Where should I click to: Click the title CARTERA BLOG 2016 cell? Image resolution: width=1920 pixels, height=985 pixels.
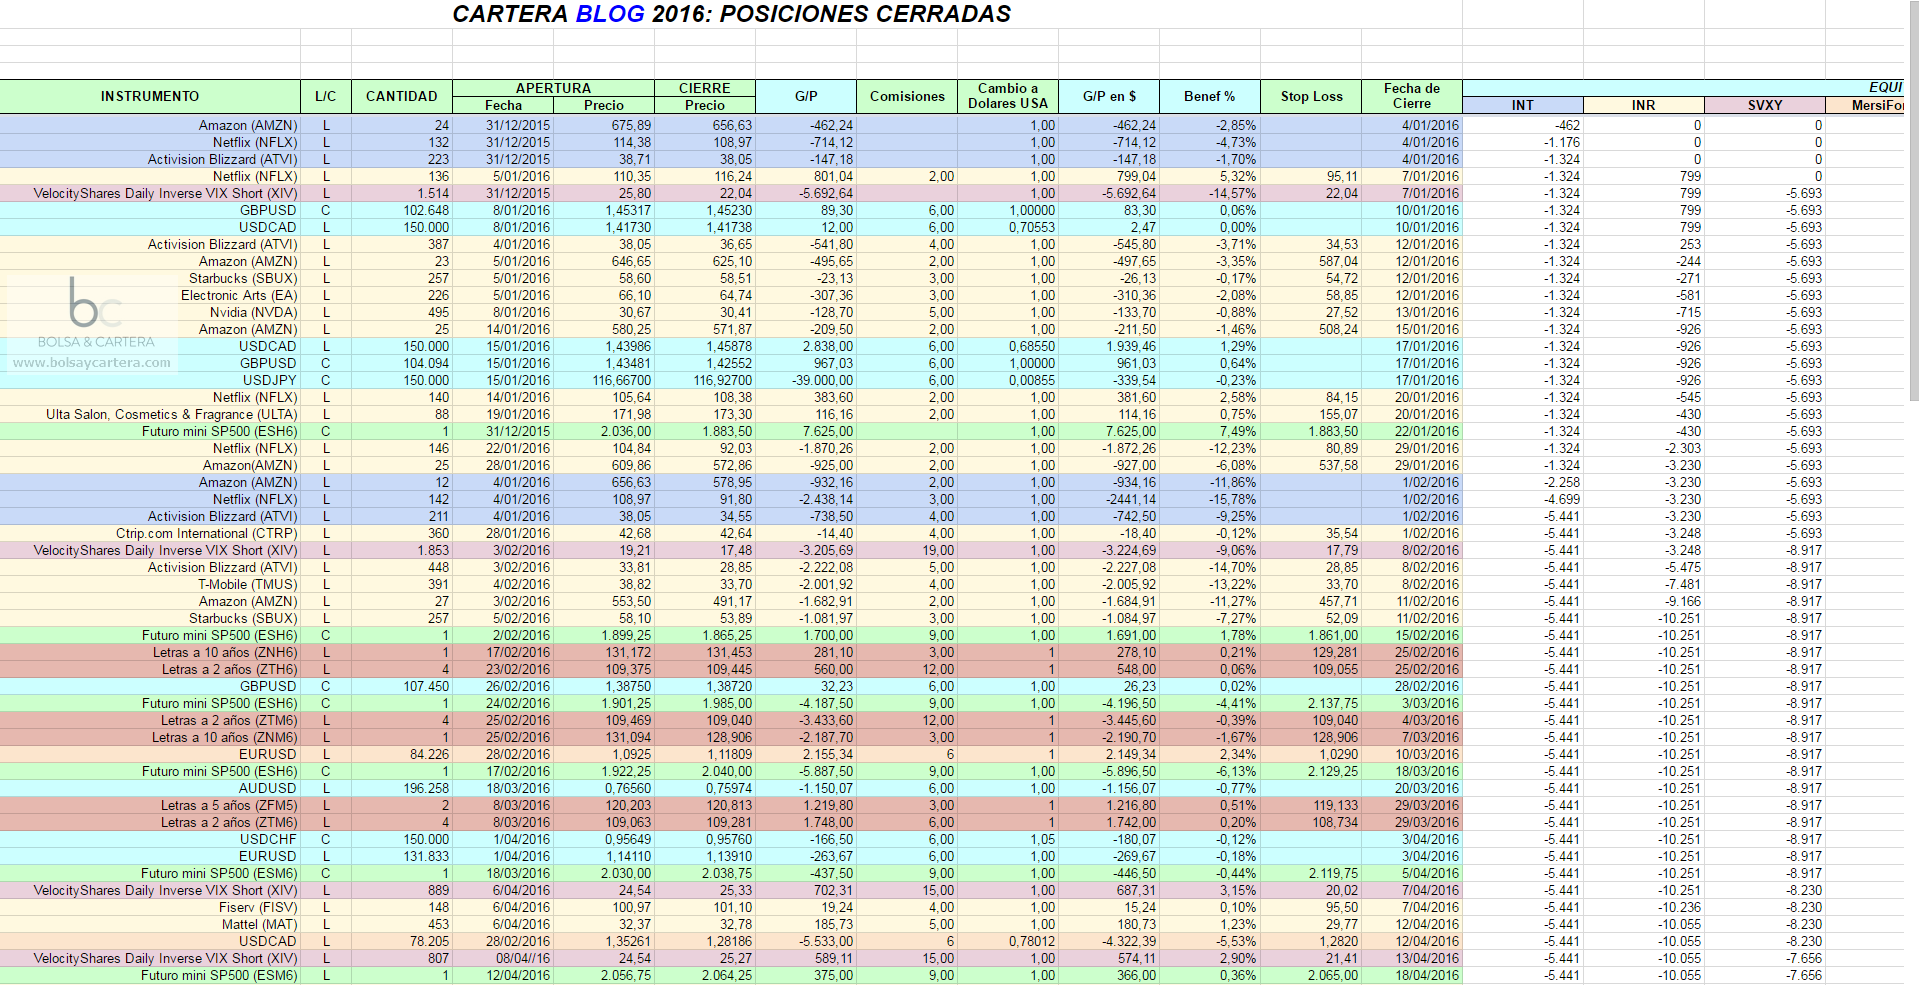(x=731, y=14)
